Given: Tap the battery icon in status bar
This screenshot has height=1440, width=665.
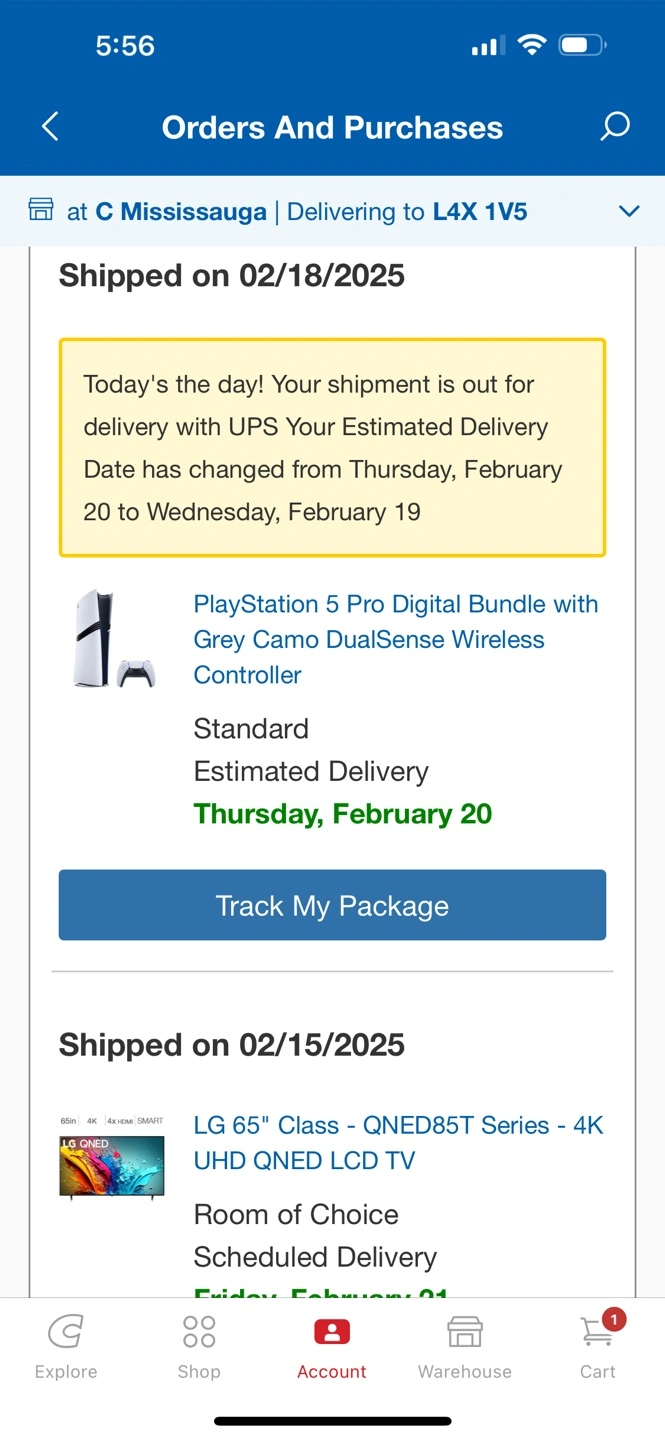Looking at the screenshot, I should coord(583,45).
